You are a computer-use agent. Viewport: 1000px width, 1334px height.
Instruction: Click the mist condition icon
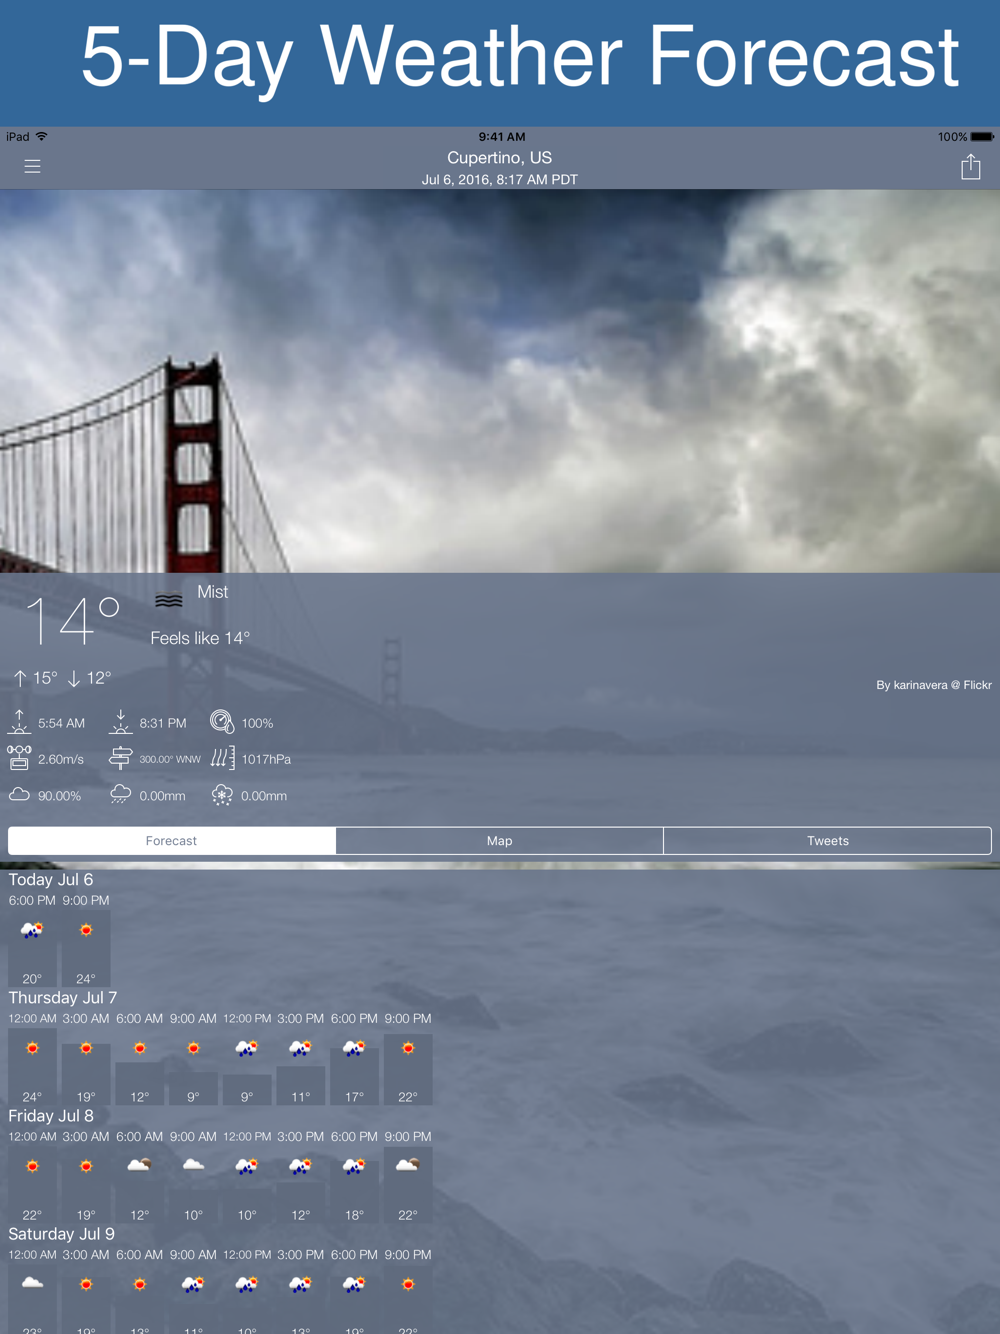pyautogui.click(x=168, y=601)
